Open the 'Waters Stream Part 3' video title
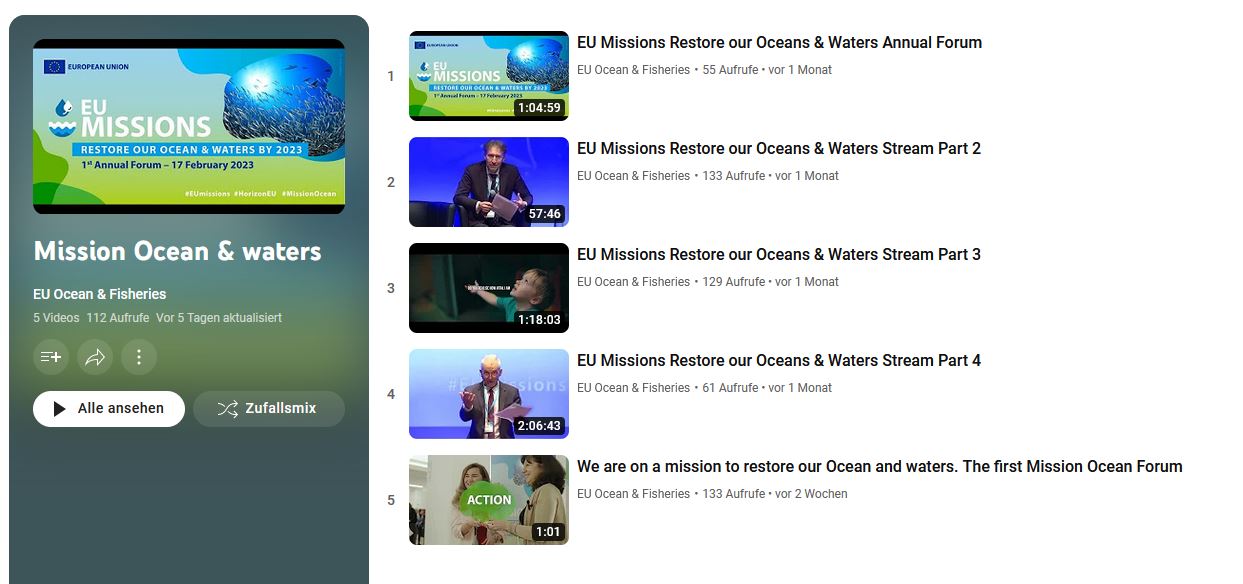The width and height of the screenshot is (1243, 584). [x=779, y=255]
